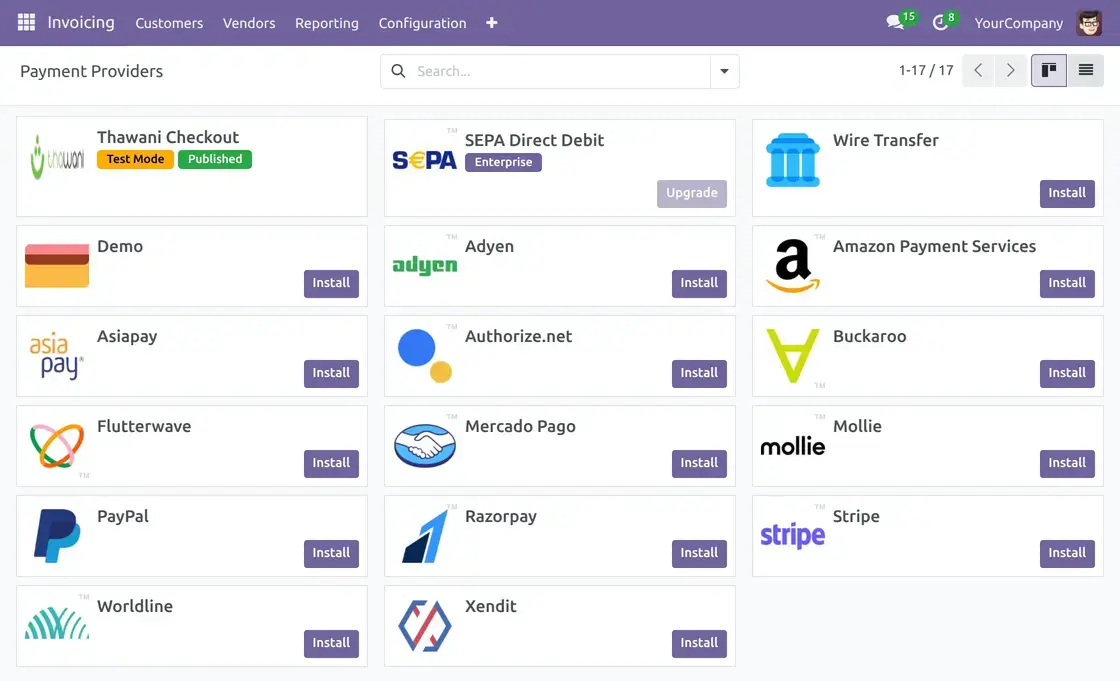1120x681 pixels.
Task: Click the plus icon in top menu
Action: coord(491,23)
